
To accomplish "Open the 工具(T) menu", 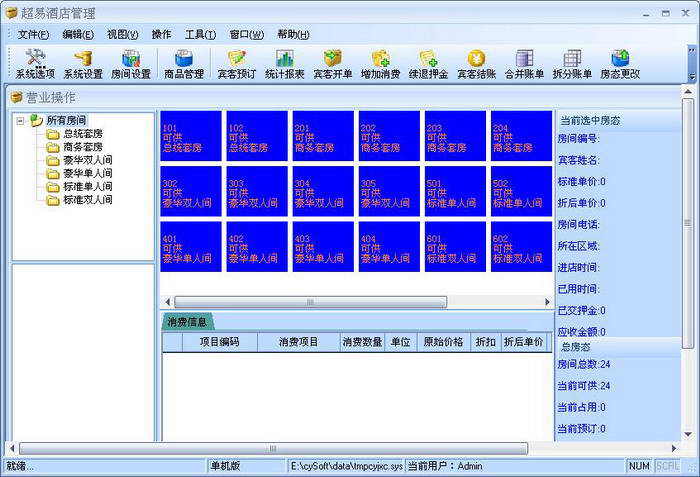I will [x=200, y=34].
